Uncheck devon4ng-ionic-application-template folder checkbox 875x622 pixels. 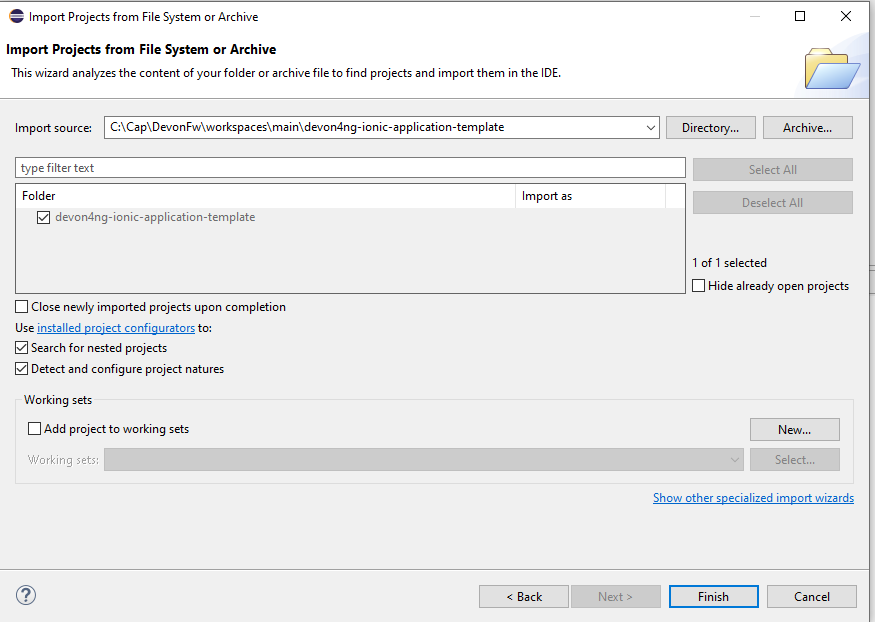click(43, 217)
